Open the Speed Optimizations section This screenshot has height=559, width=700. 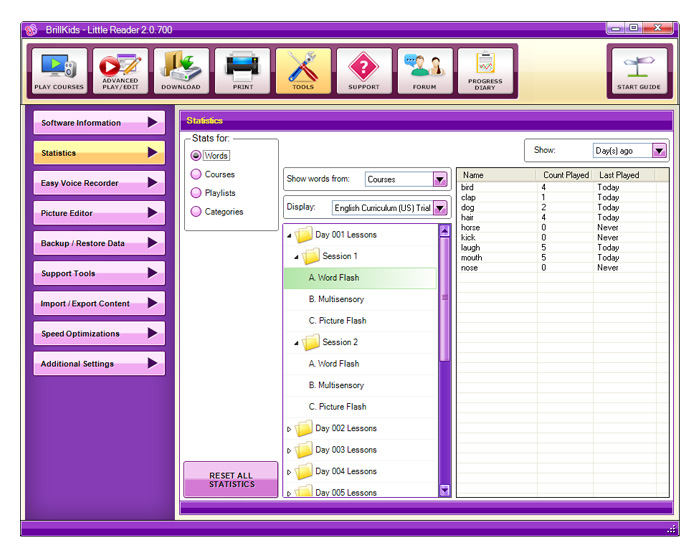(99, 334)
